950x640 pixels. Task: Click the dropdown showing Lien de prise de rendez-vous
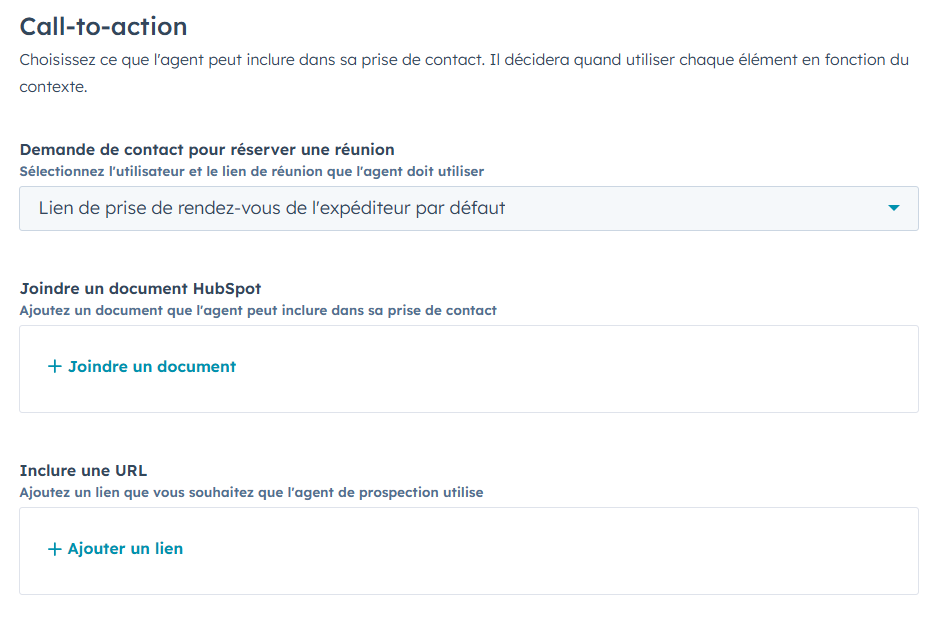click(x=468, y=208)
